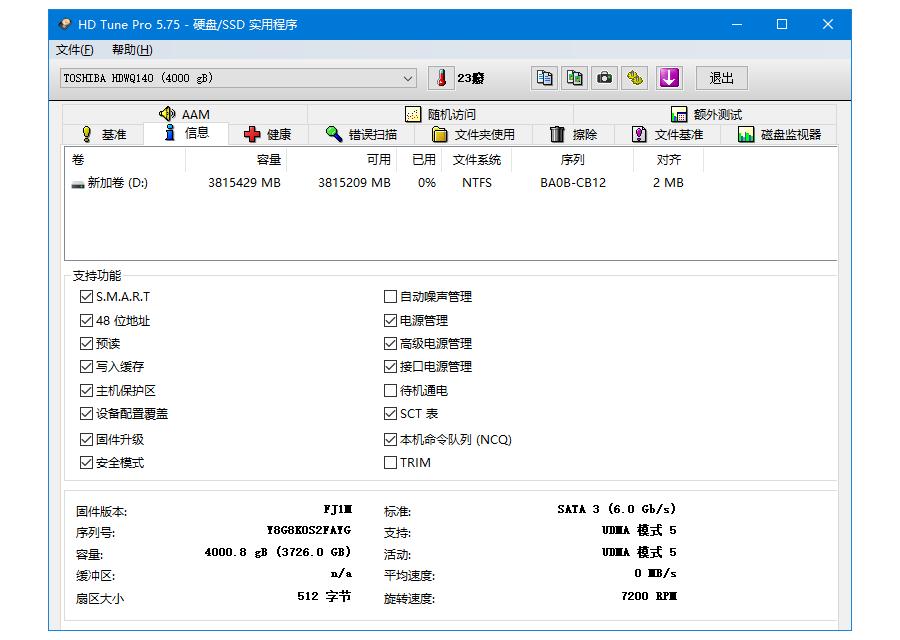Uncheck the S.M.A.R.T checkbox

pos(86,296)
